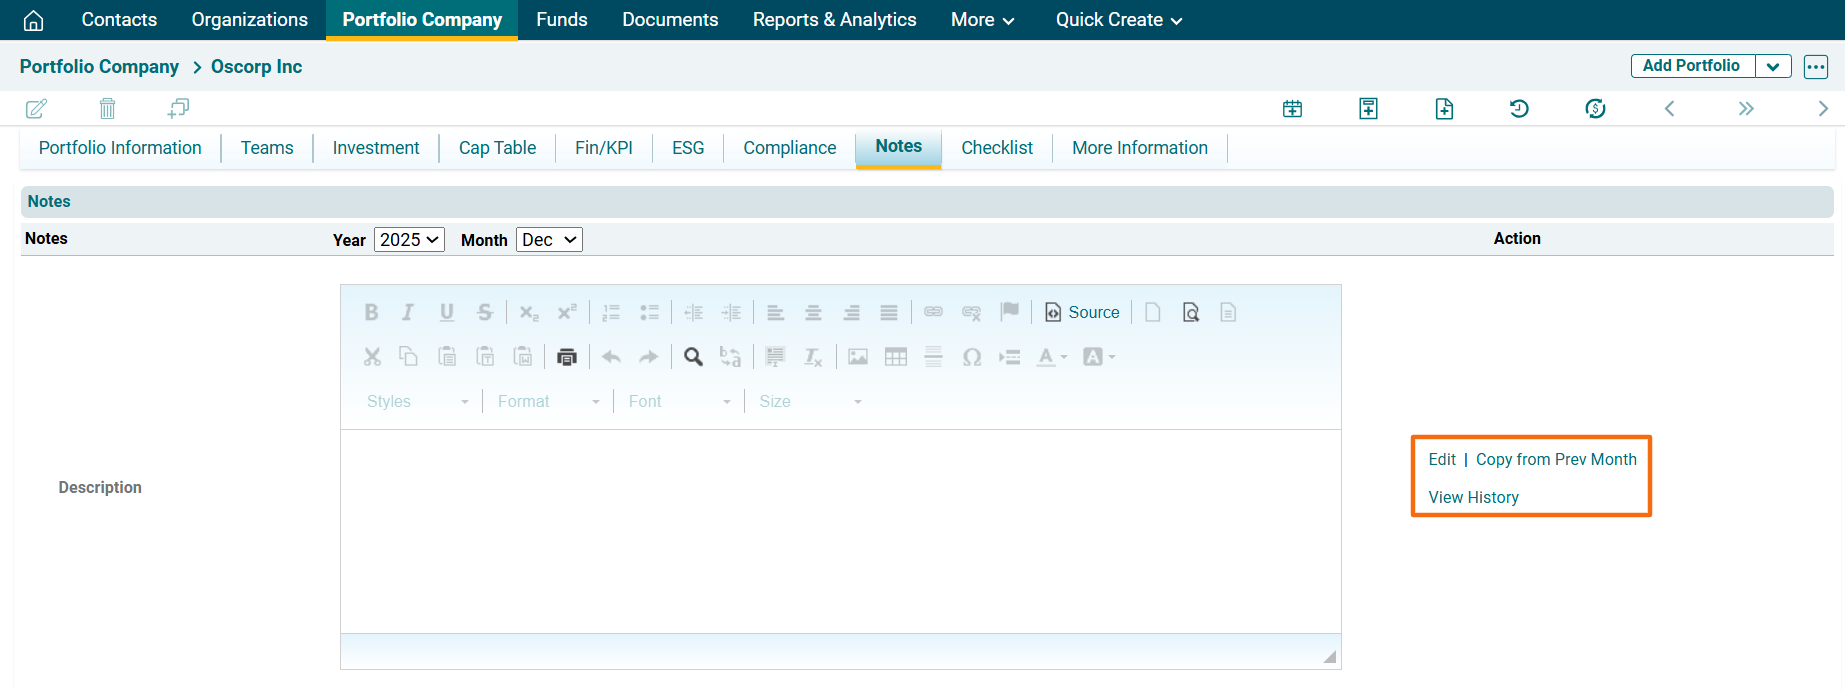Click the View History link
Screen dimensions: 1845x690
click(x=1473, y=498)
